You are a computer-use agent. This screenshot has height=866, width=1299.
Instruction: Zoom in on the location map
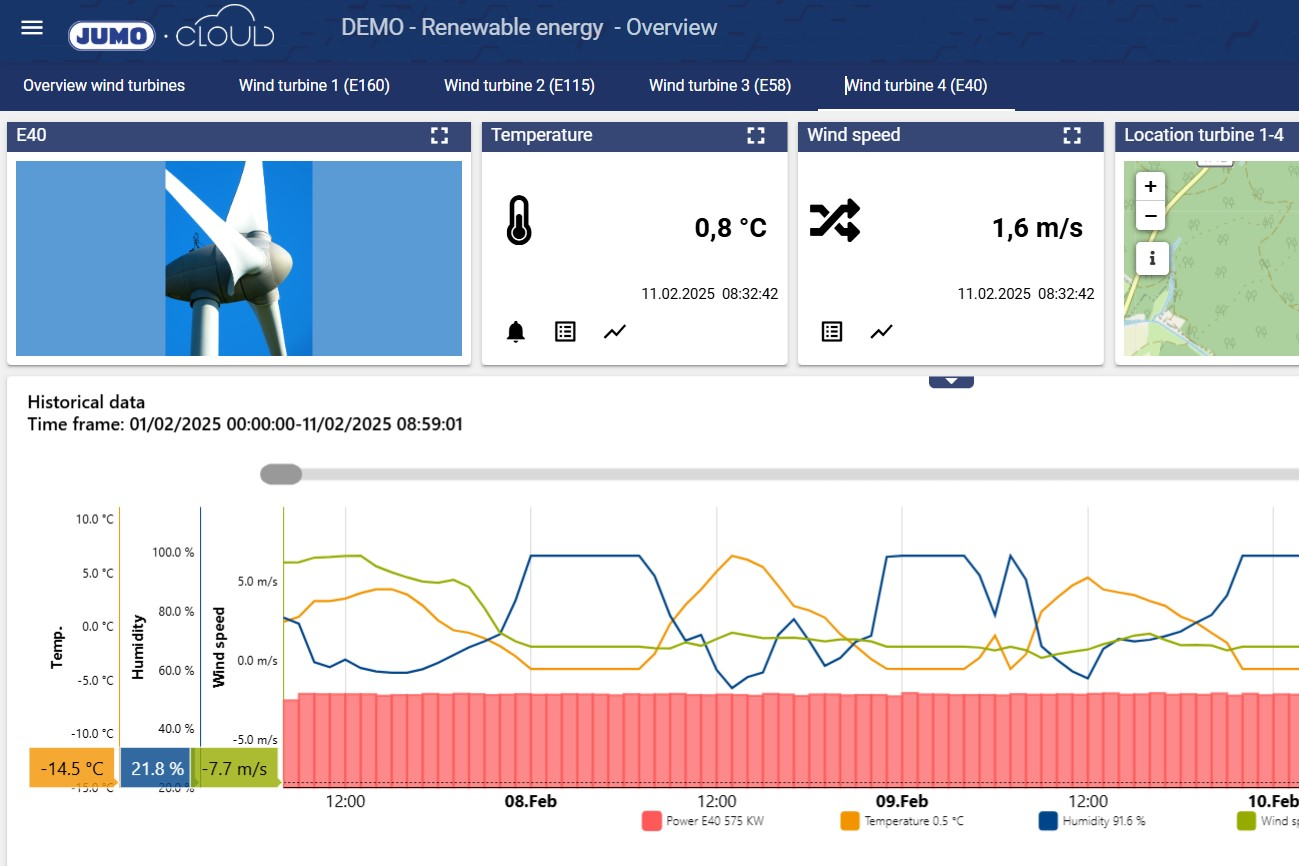click(x=1151, y=186)
